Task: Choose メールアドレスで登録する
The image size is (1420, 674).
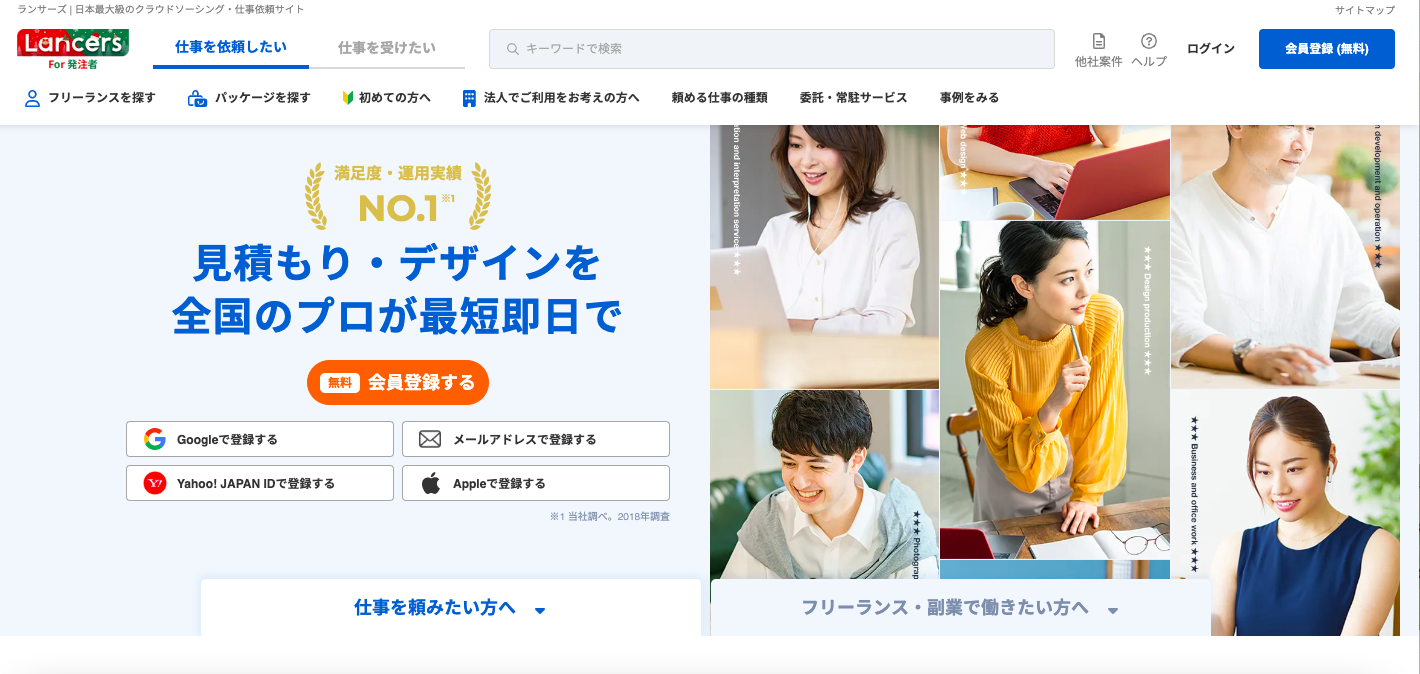Action: point(536,439)
